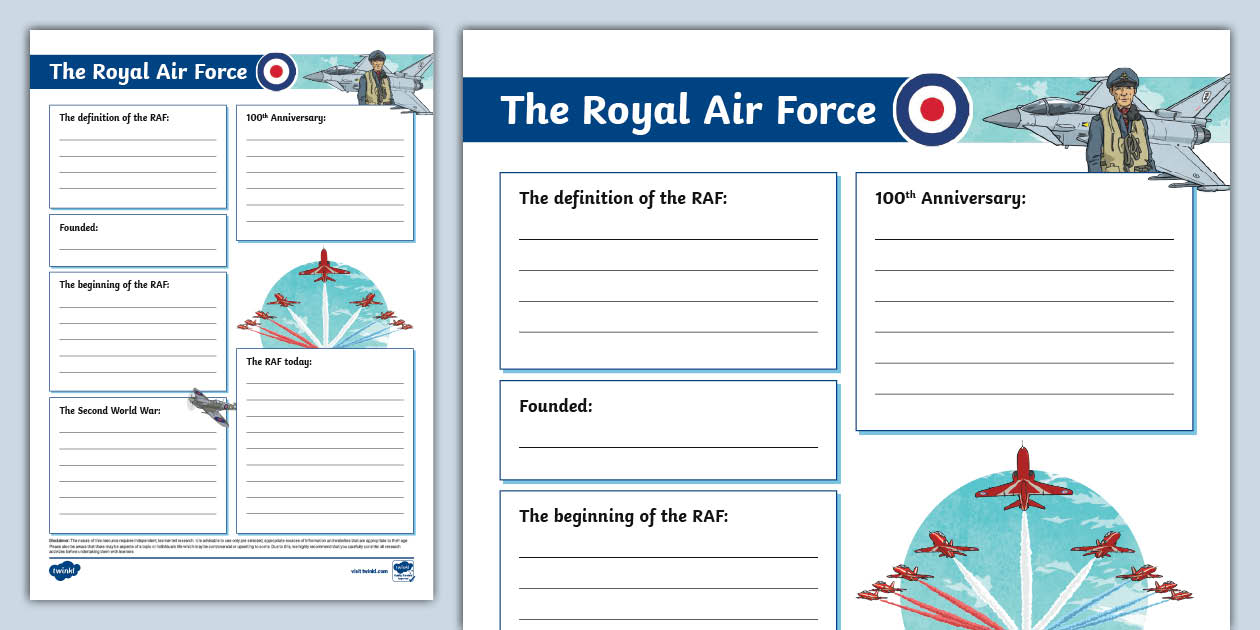Click the twinkl quality approved badge
Viewport: 1260px width, 630px height.
pos(403,571)
